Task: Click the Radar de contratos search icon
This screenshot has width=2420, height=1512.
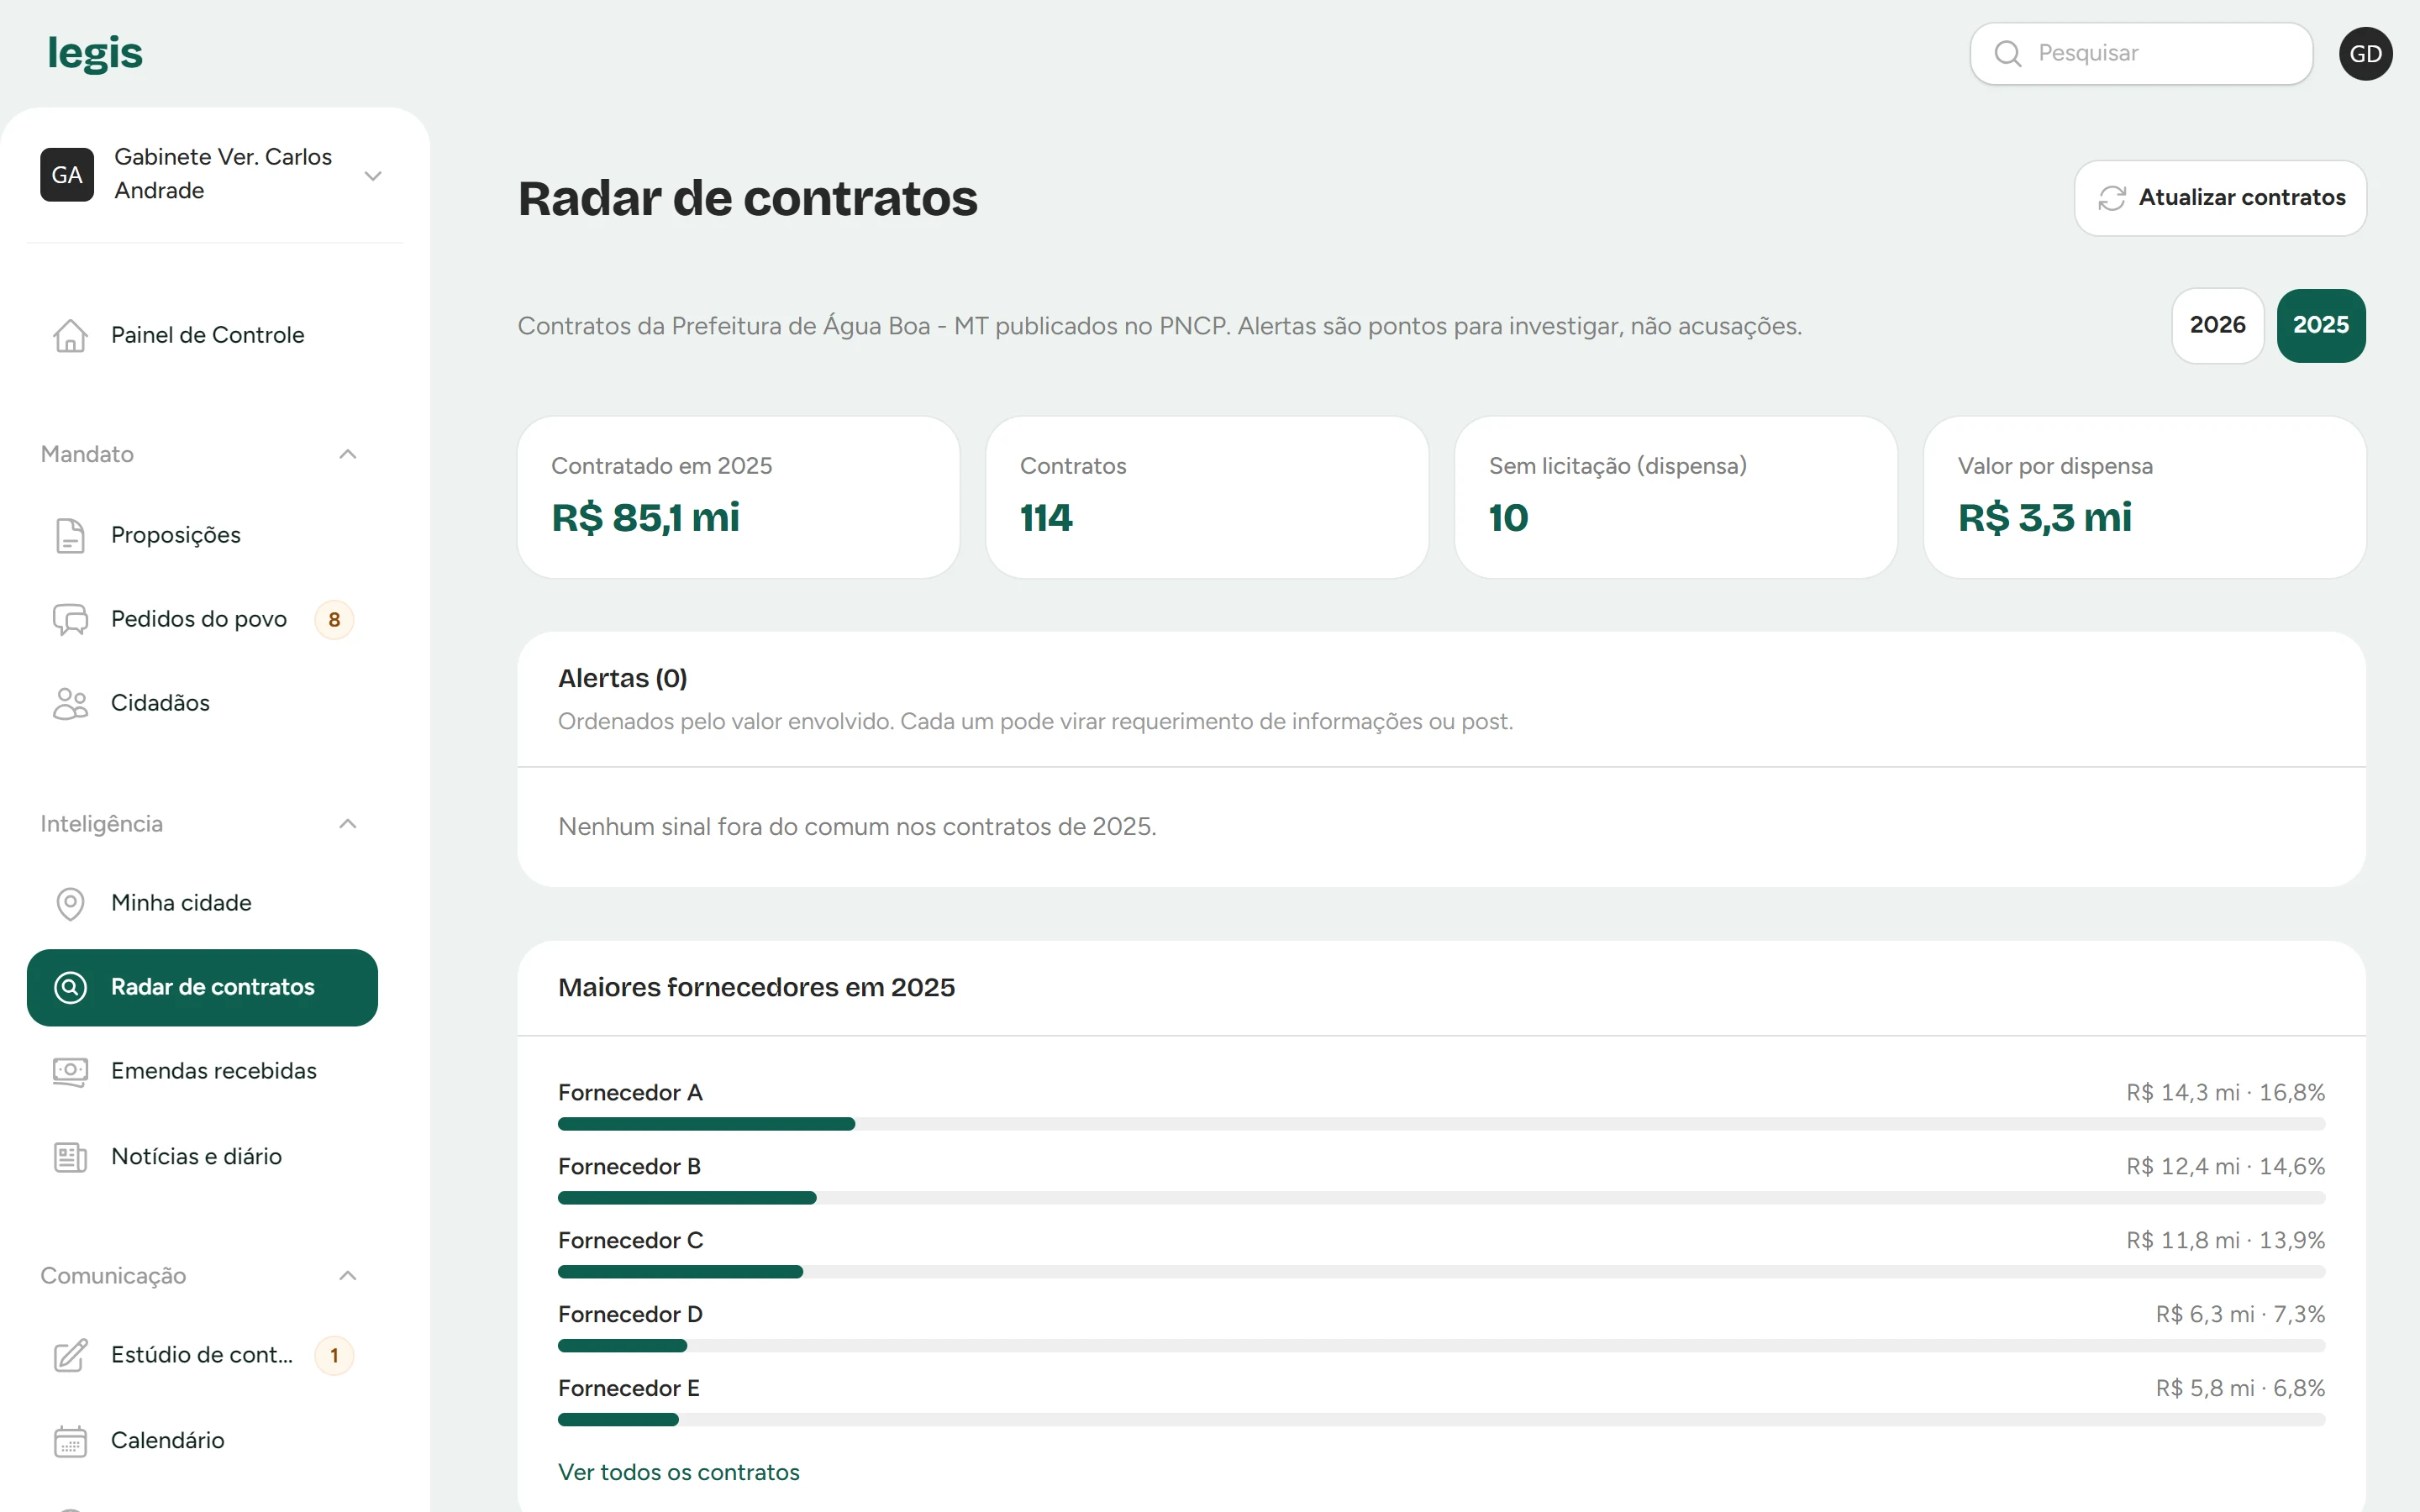Action: [70, 987]
